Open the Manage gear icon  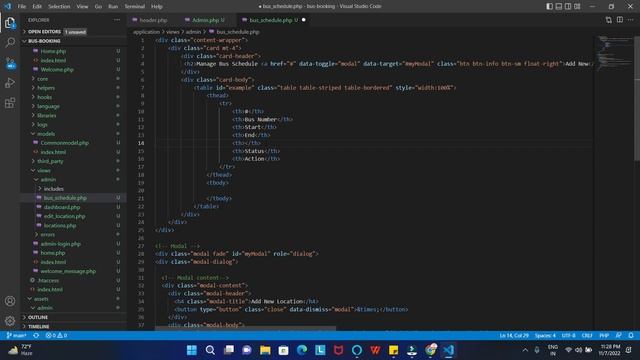tap(10, 321)
